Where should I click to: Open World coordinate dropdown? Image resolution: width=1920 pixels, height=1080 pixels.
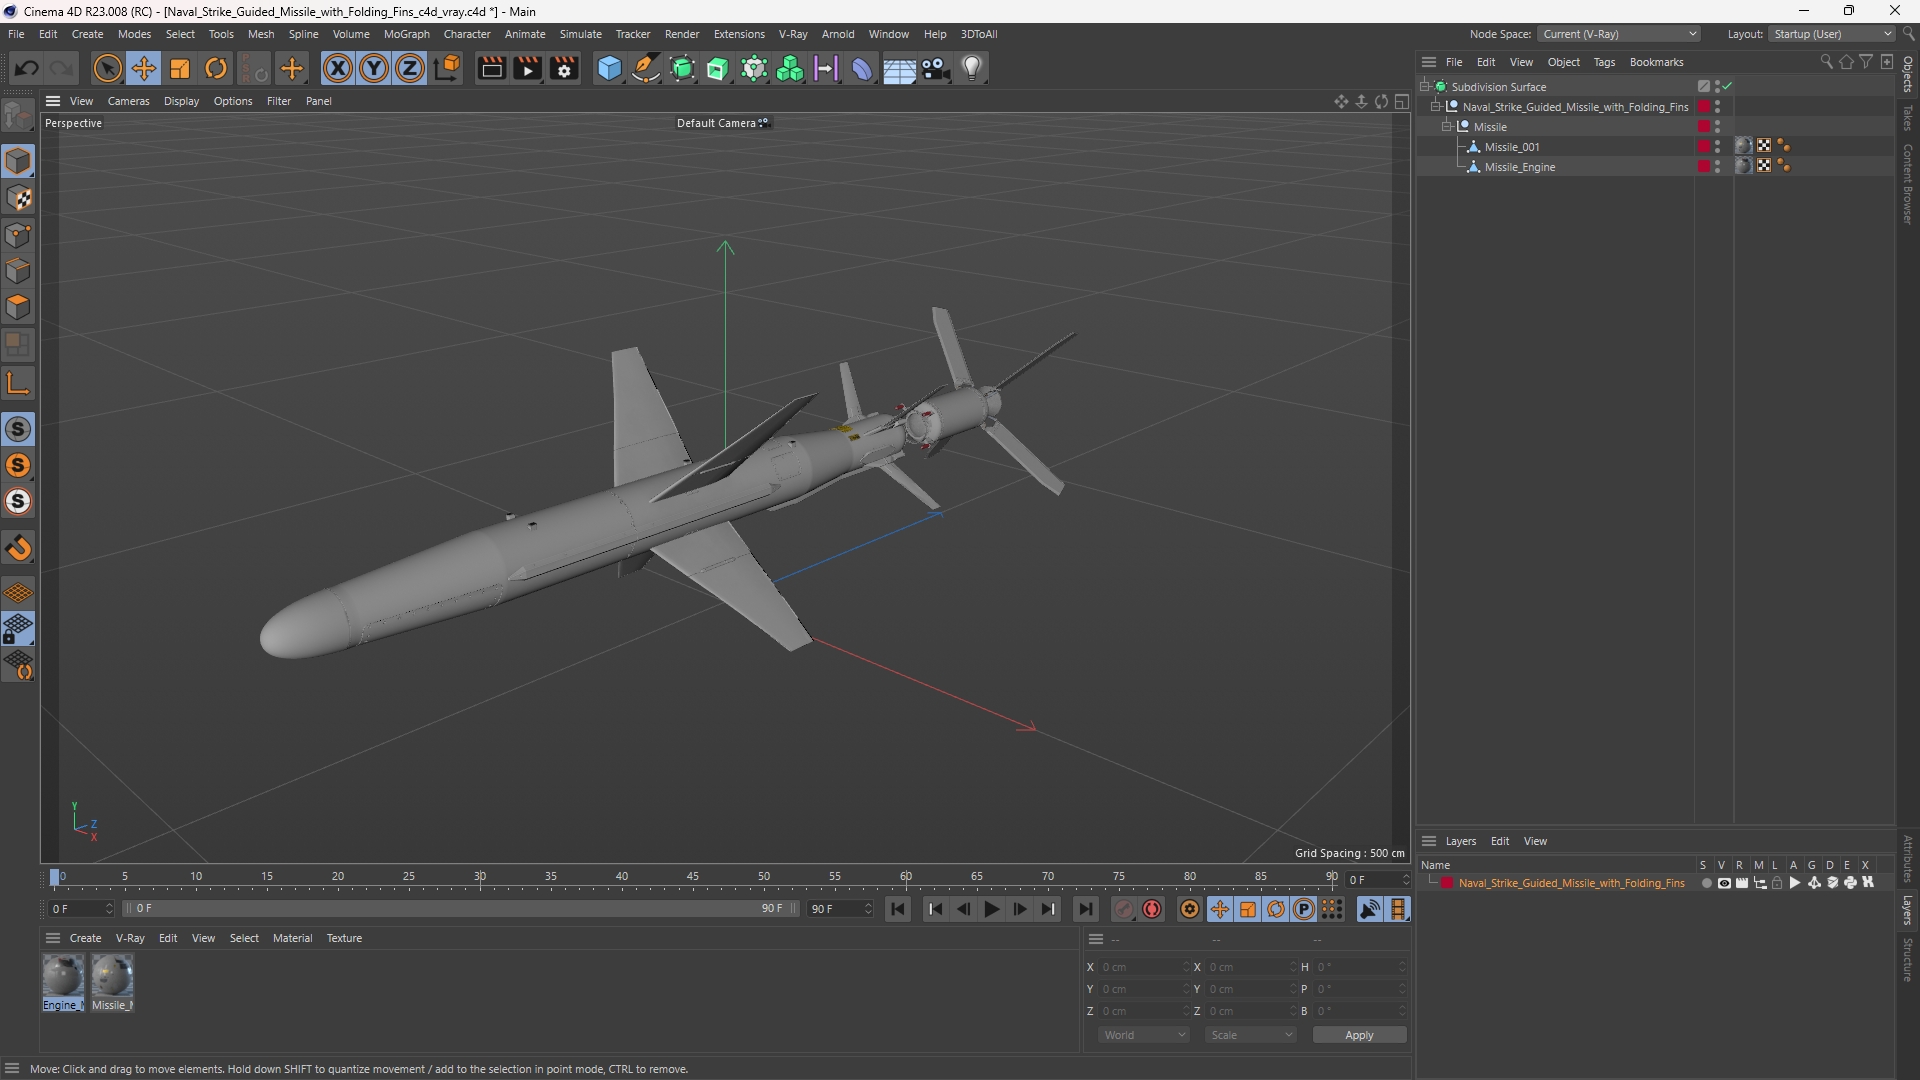coord(1144,1035)
